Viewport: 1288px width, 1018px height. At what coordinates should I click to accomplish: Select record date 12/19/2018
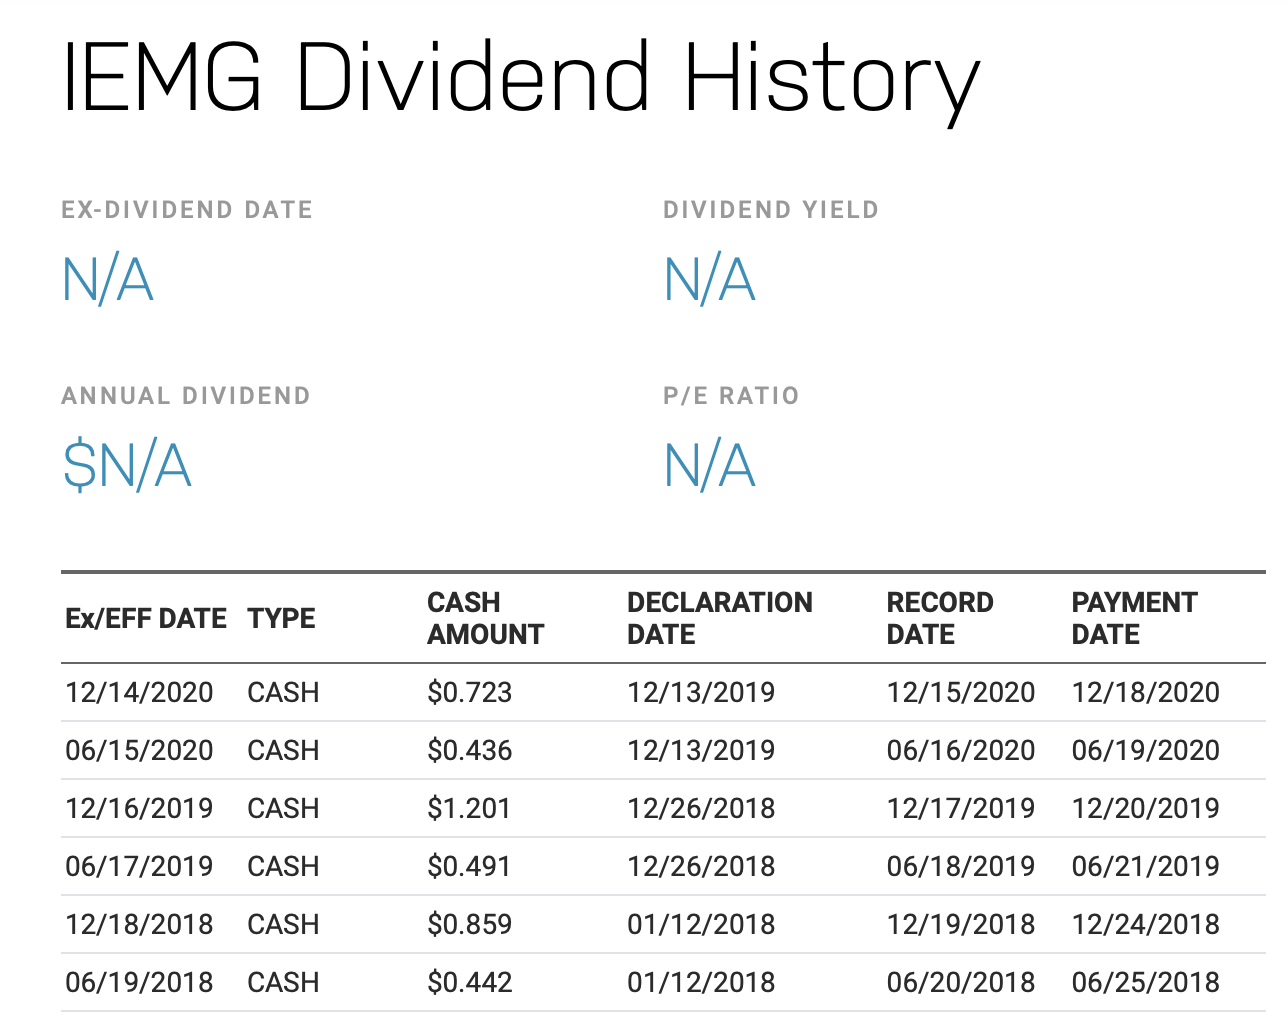pyautogui.click(x=960, y=924)
